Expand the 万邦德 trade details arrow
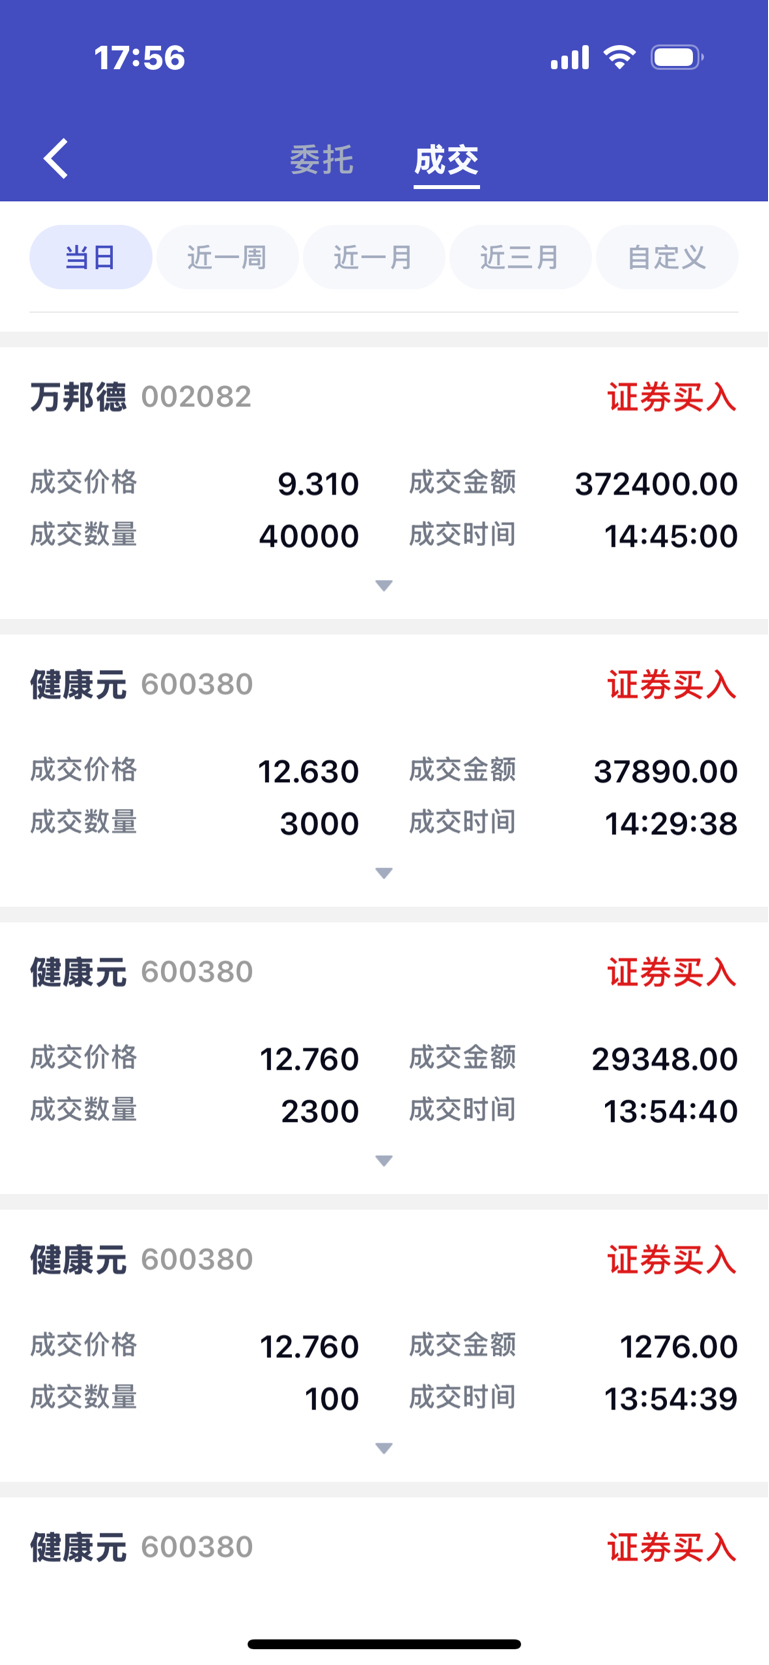This screenshot has height=1665, width=769. click(384, 586)
